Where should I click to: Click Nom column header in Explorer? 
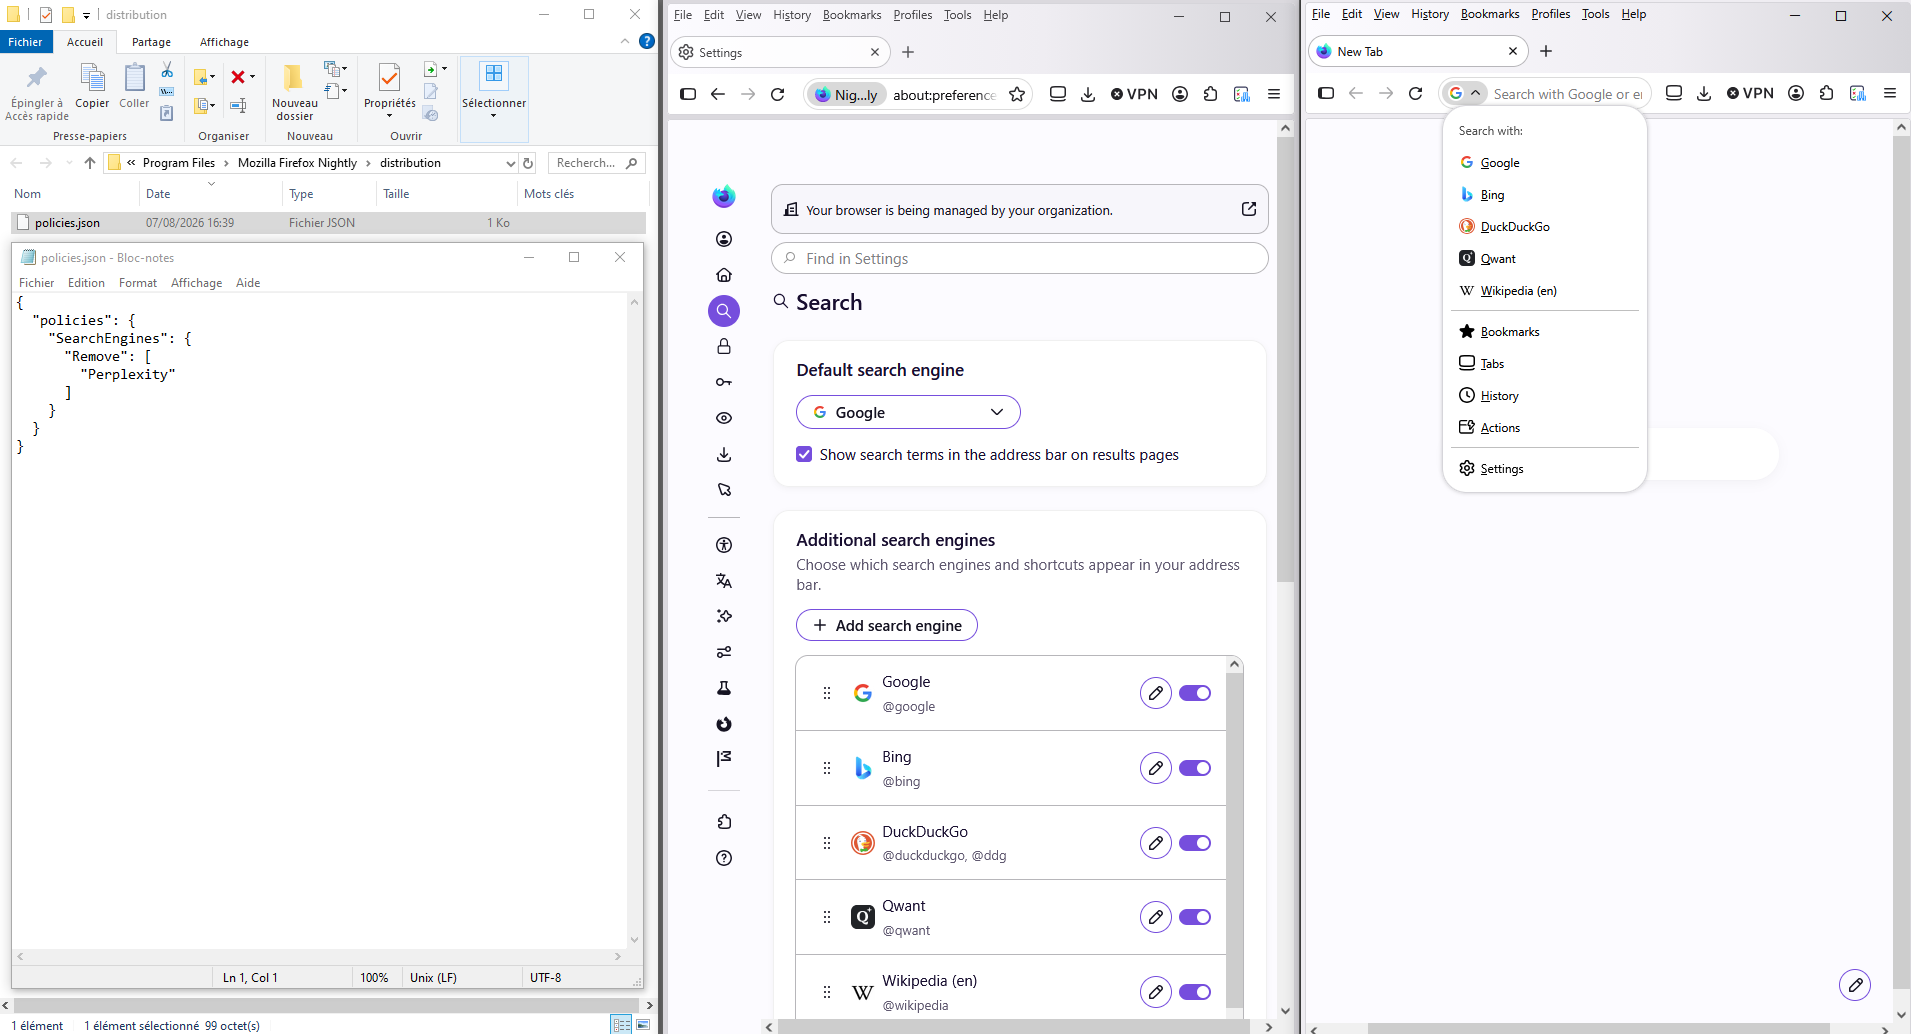click(27, 194)
